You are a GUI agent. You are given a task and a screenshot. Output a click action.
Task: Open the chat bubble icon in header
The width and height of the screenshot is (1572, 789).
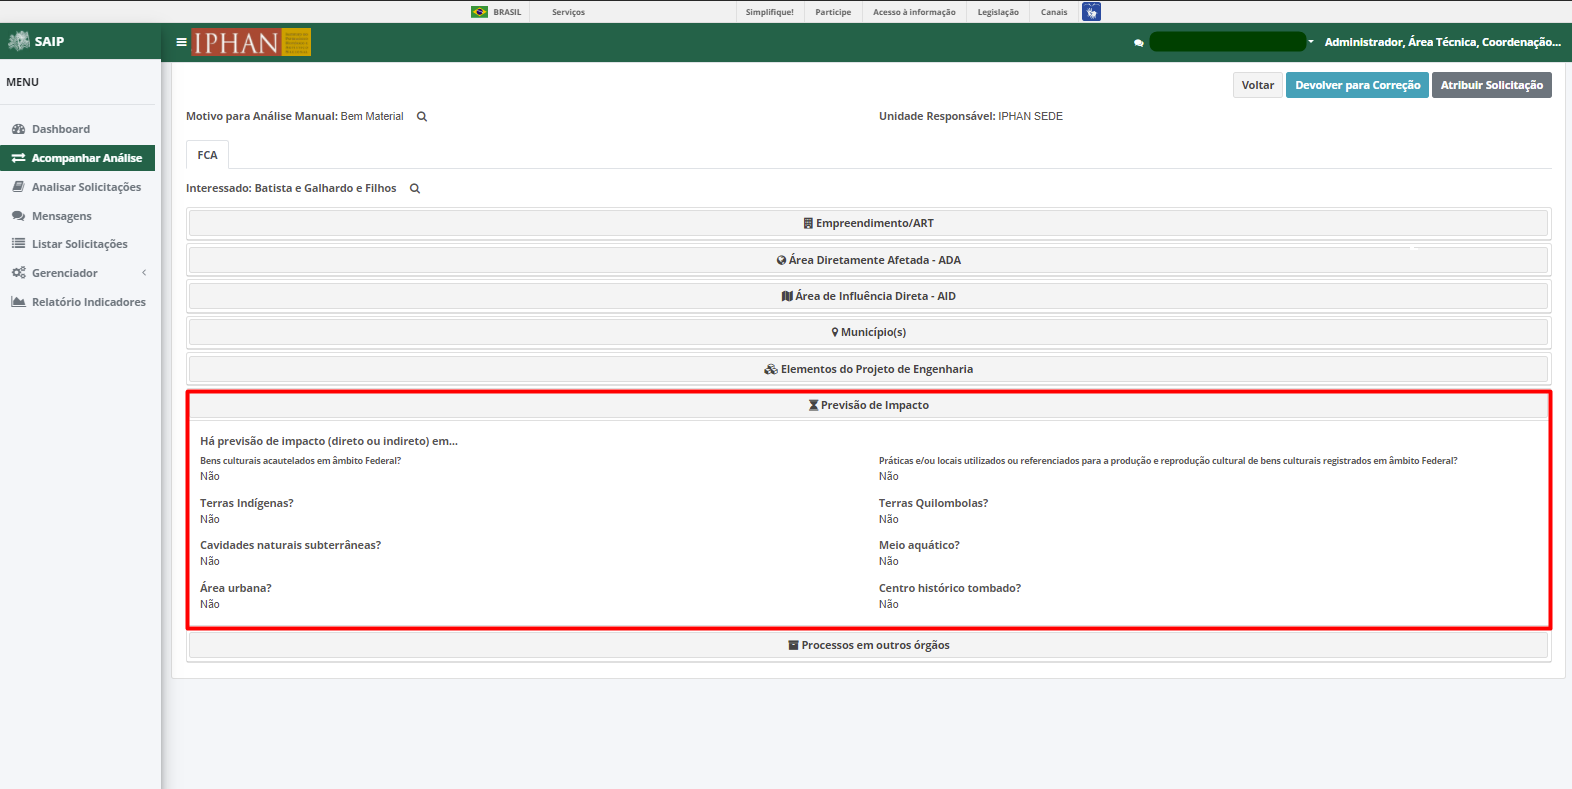click(x=1138, y=43)
